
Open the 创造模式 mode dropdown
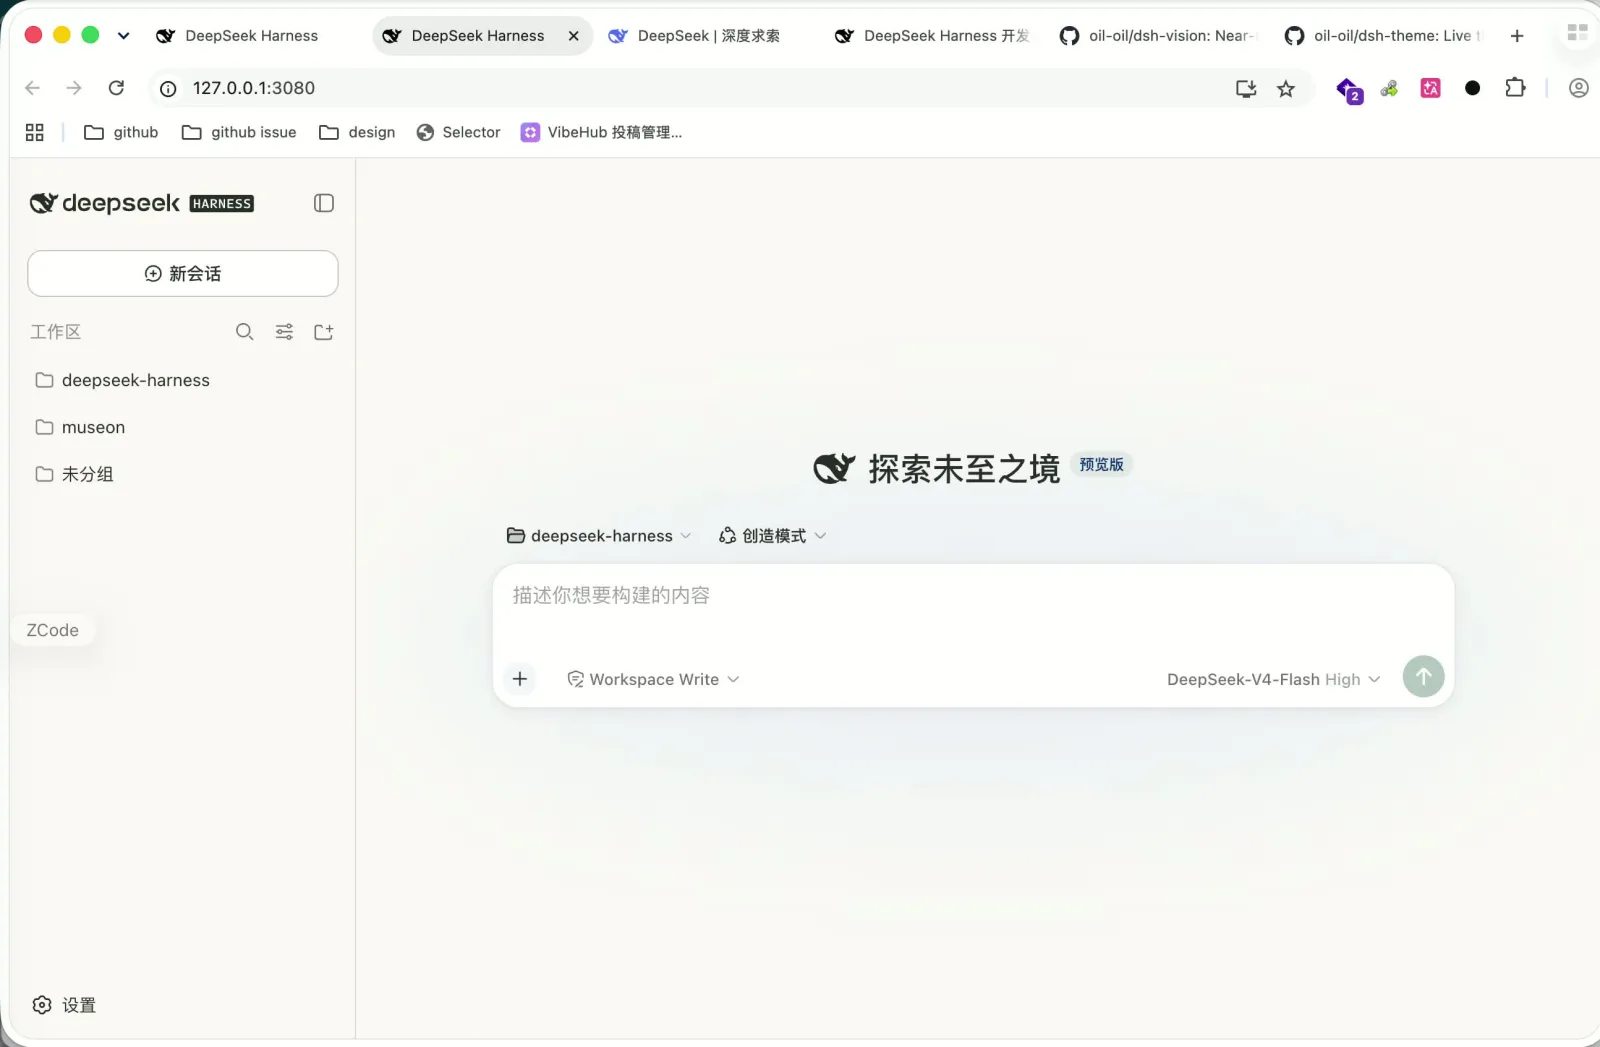point(772,536)
